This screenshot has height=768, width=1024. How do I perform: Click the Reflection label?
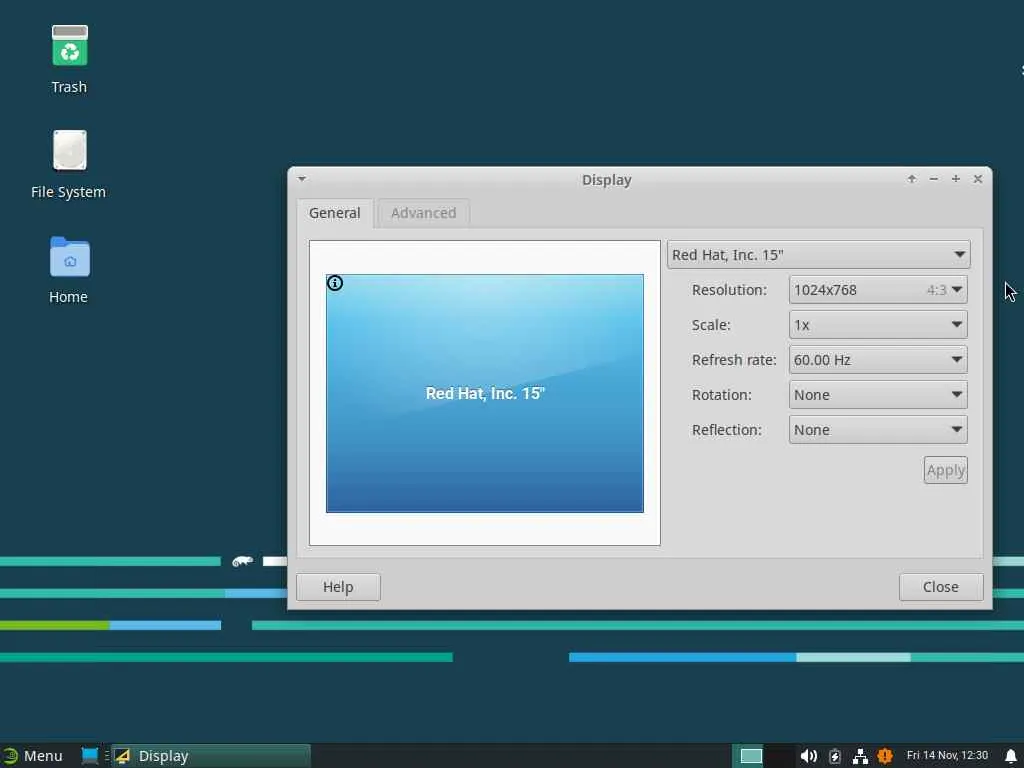[726, 430]
